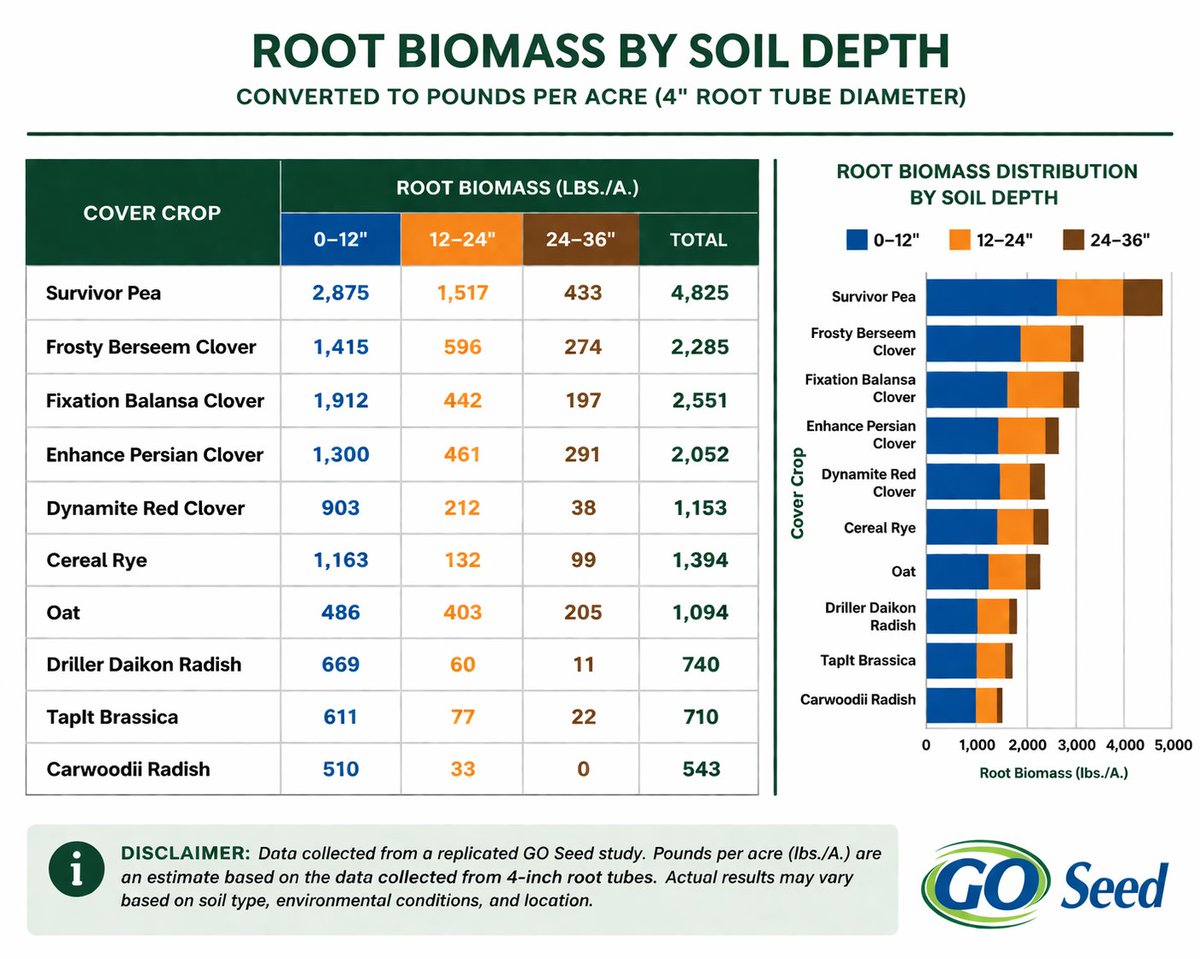Click Carwoodii Radish in the table
Screen dimensions: 1200x959
(x=128, y=769)
